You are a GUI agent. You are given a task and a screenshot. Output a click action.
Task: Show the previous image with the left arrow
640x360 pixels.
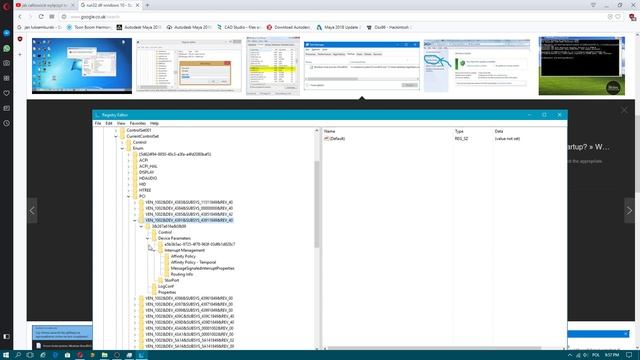pos(32,210)
